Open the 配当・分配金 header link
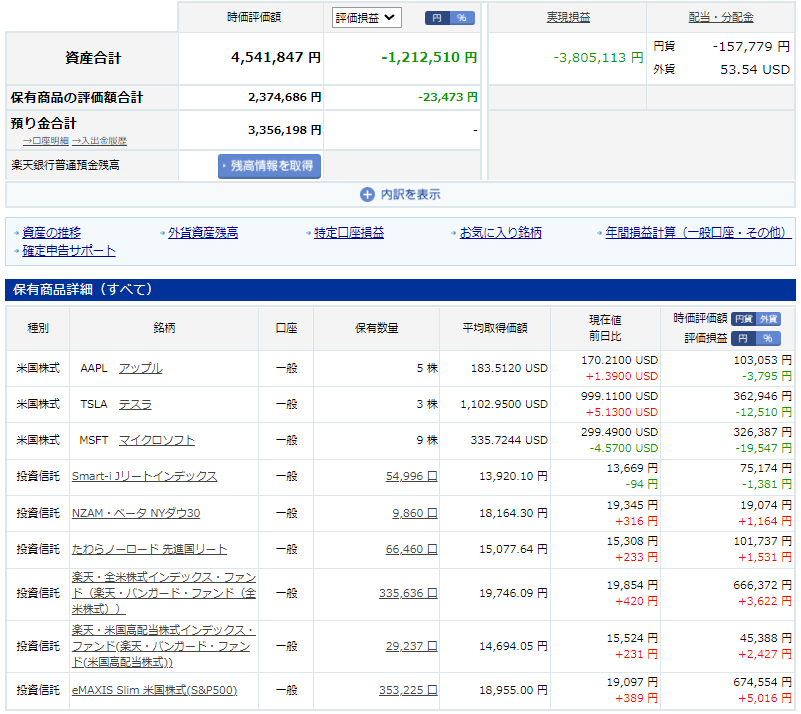The height and width of the screenshot is (714, 801). coord(721,18)
